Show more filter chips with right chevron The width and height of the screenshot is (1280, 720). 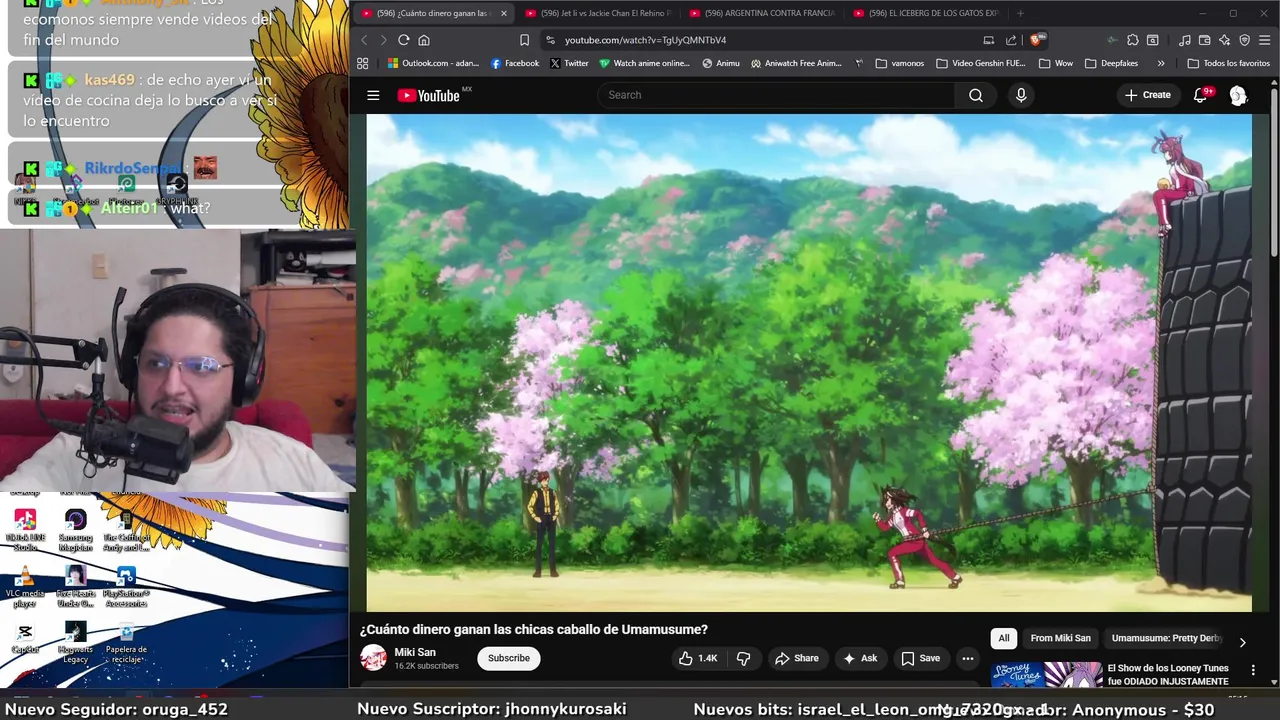click(x=1242, y=642)
